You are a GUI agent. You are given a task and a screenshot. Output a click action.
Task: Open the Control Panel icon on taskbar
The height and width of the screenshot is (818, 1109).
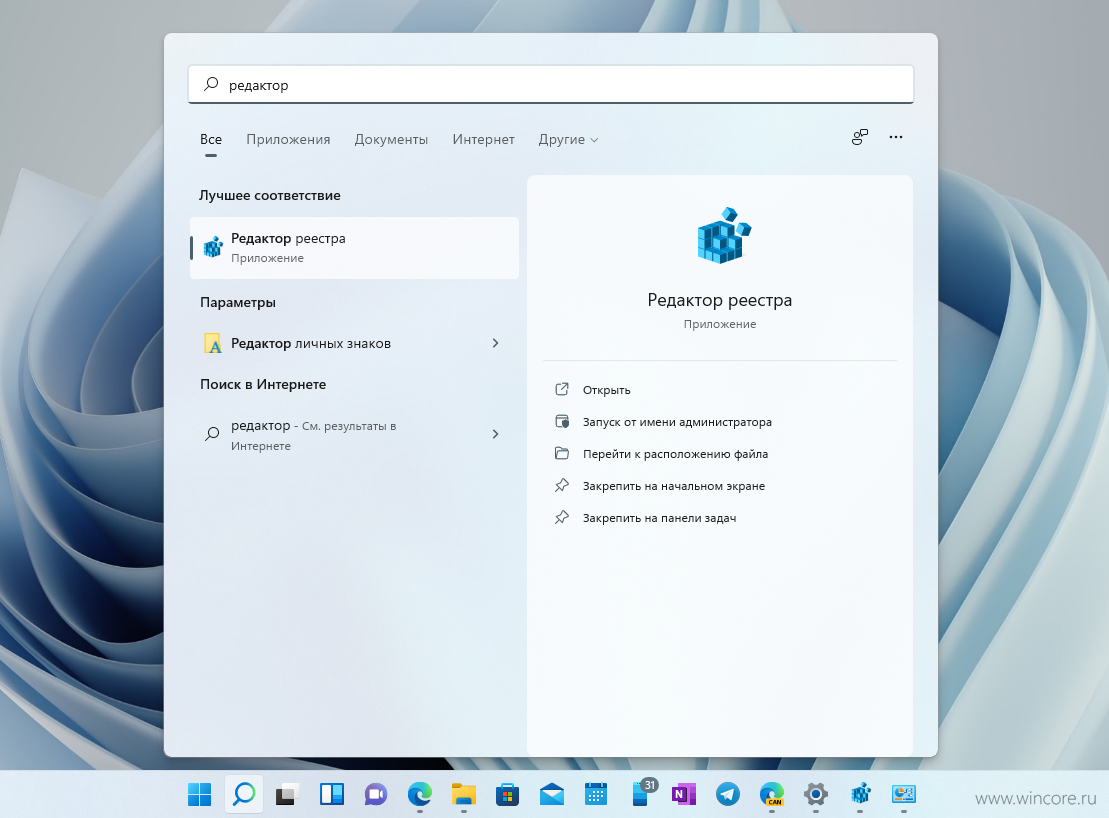[x=904, y=794]
